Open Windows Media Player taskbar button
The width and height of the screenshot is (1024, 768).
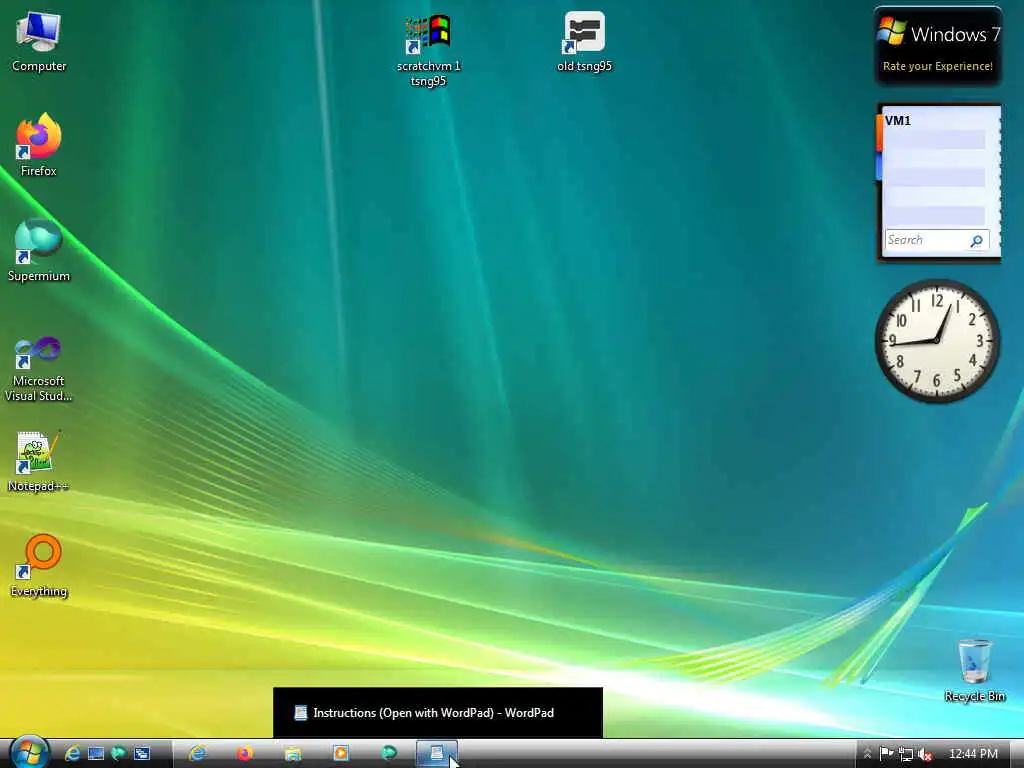pyautogui.click(x=340, y=754)
